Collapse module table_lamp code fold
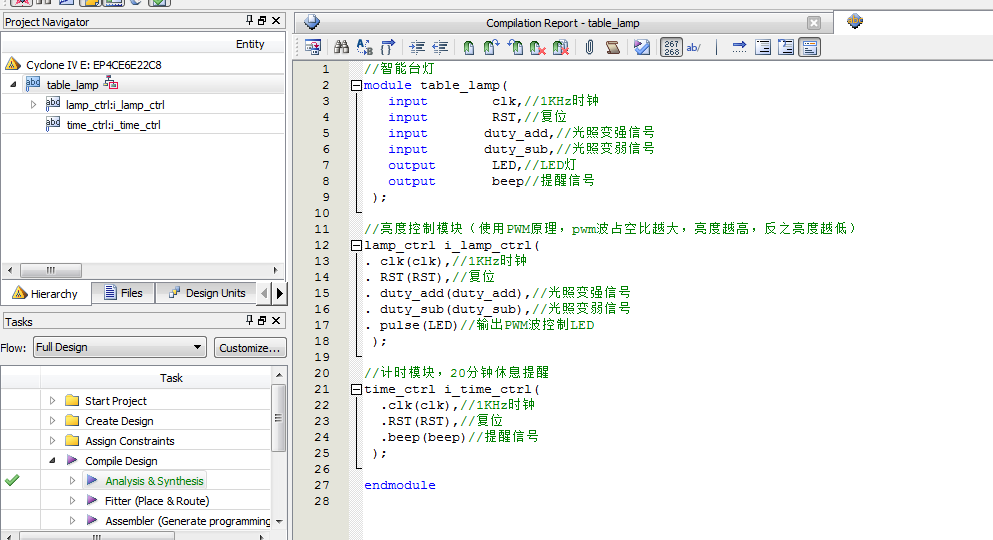 tap(357, 85)
